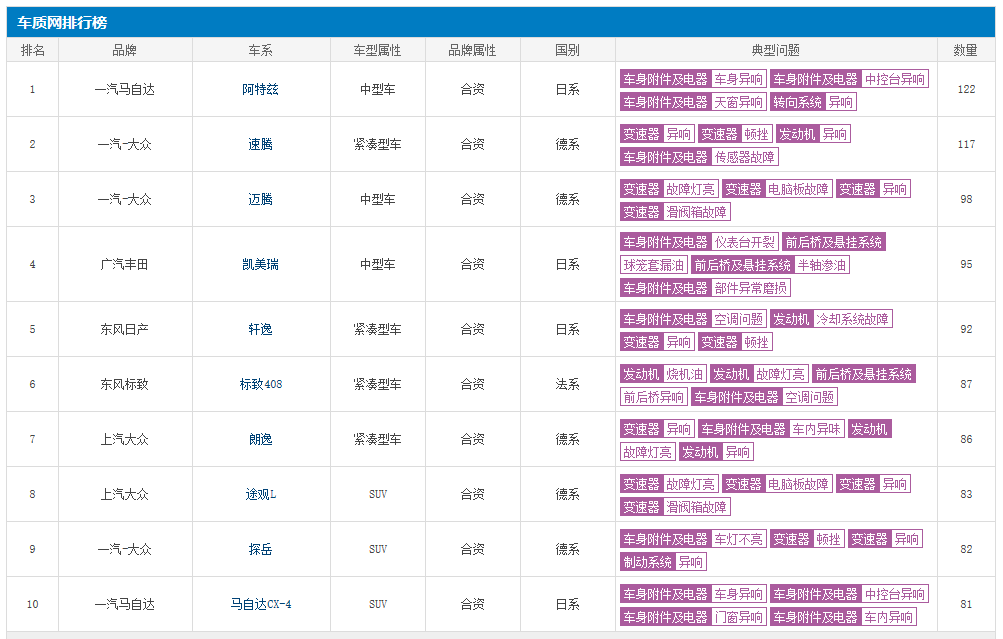Click the 部件异常磨损 tag in 凯美瑞 row
The height and width of the screenshot is (639, 1003).
tap(751, 288)
